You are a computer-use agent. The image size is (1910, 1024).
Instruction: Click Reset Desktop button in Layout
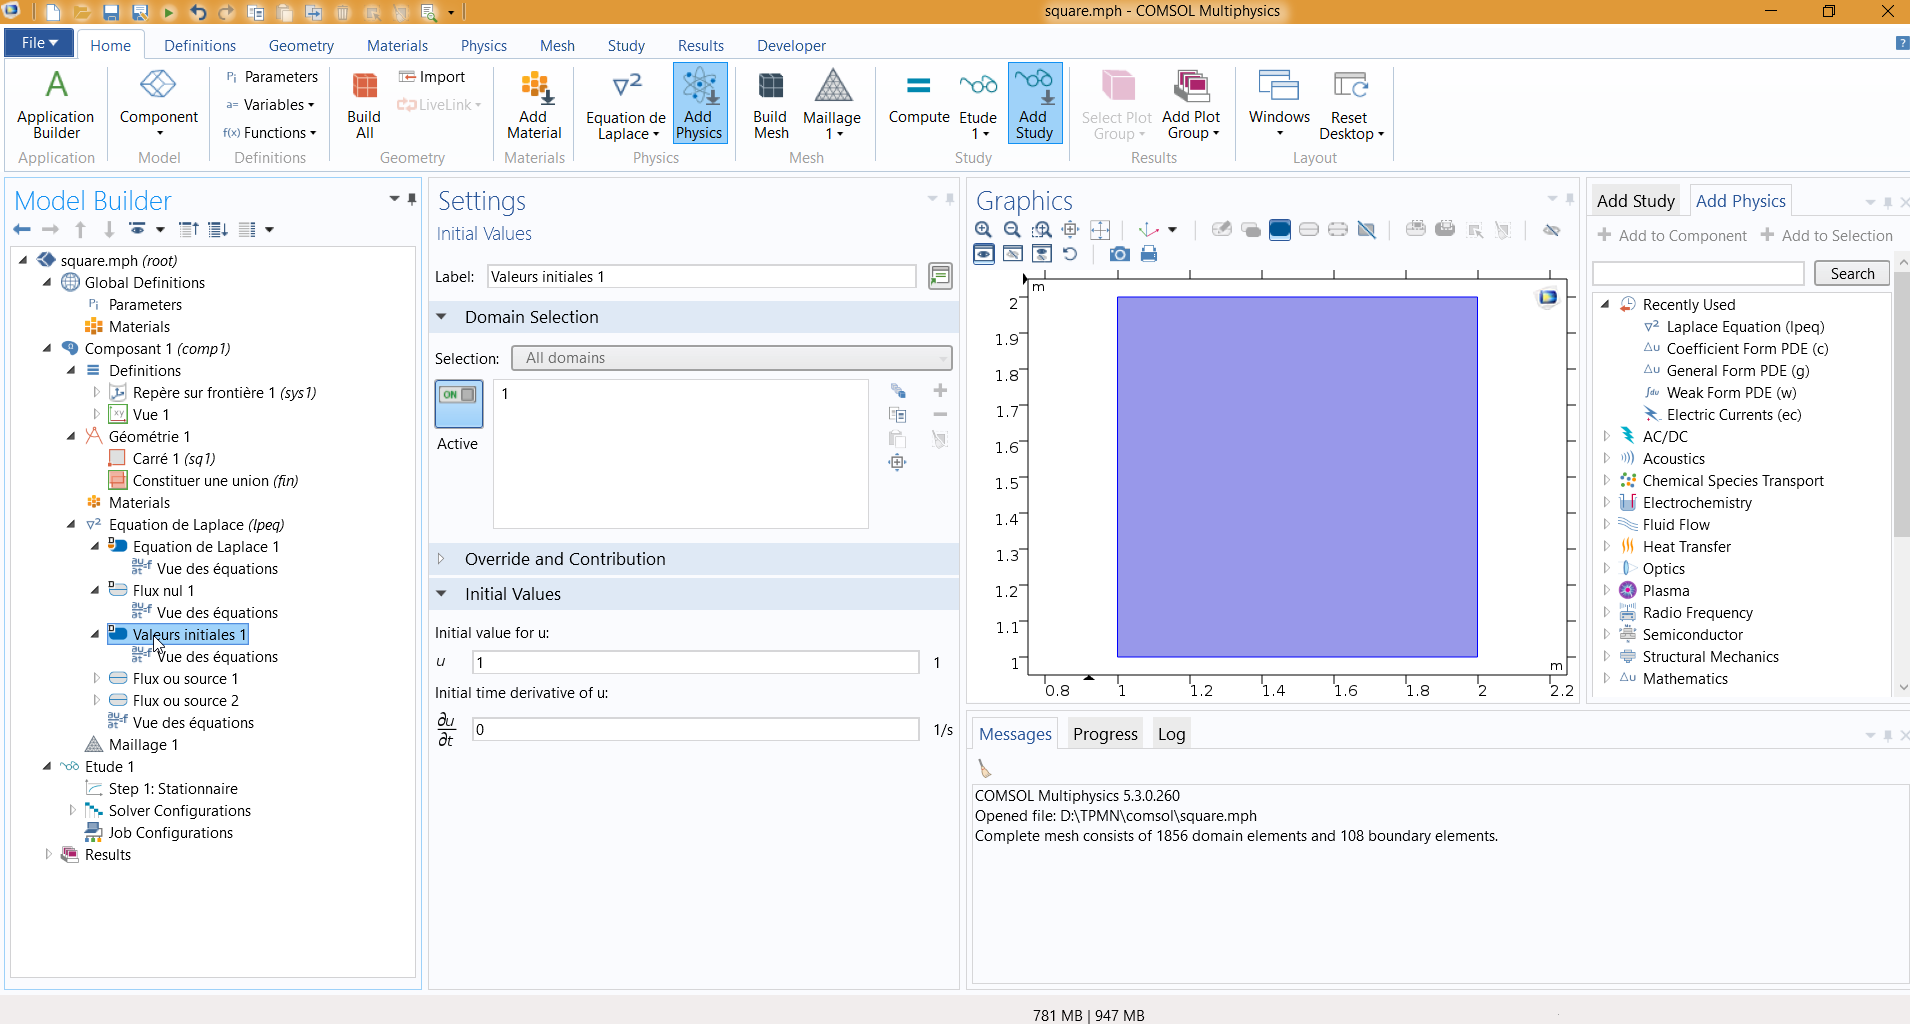1351,106
